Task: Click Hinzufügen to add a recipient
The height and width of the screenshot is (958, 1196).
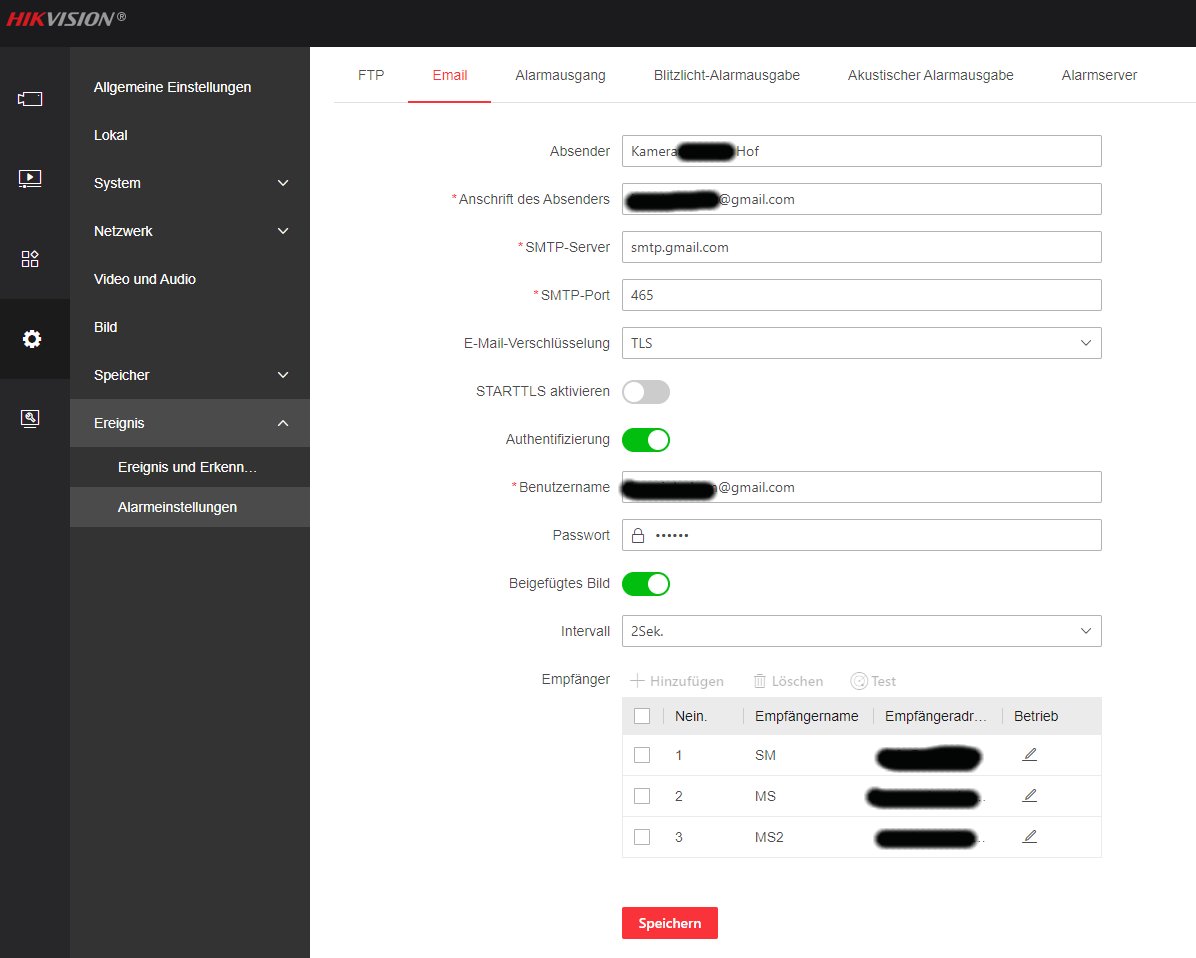Action: [x=677, y=681]
